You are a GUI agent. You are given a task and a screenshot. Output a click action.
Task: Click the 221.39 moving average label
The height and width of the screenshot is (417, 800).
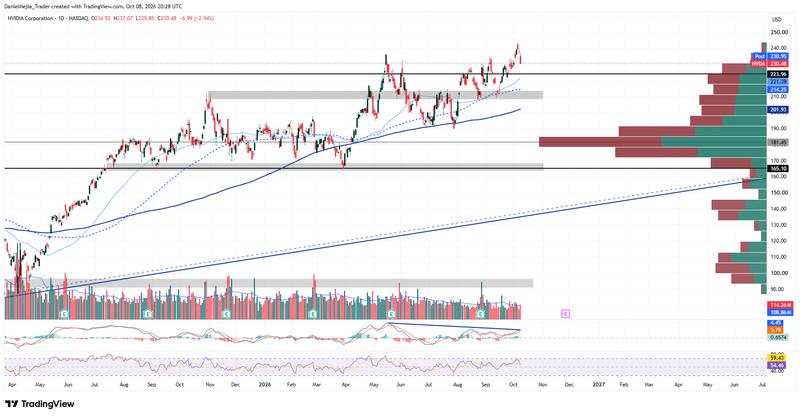tap(778, 82)
